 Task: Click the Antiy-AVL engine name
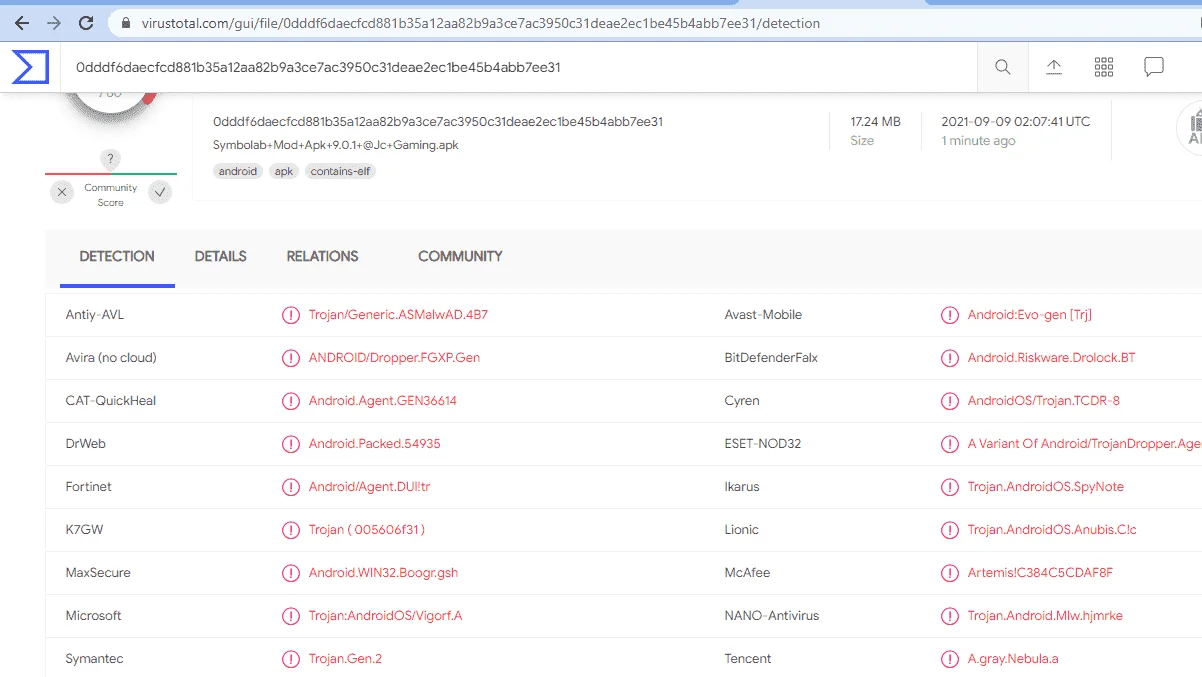(95, 315)
